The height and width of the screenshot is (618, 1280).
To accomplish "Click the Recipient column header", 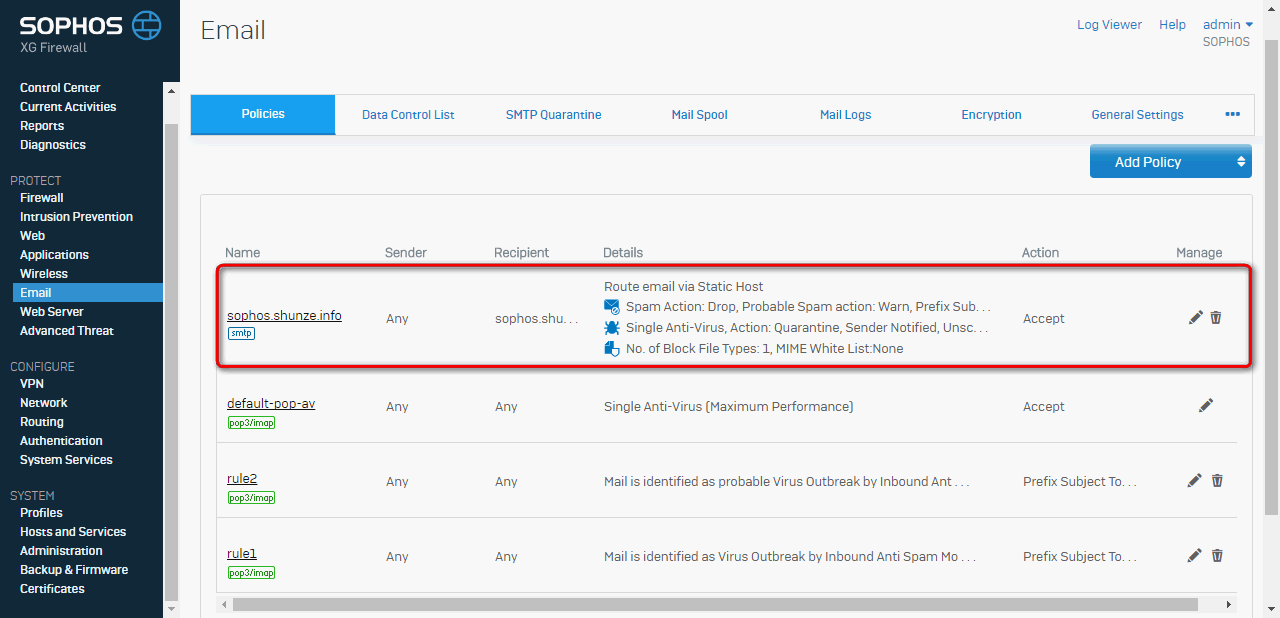I will [521, 253].
